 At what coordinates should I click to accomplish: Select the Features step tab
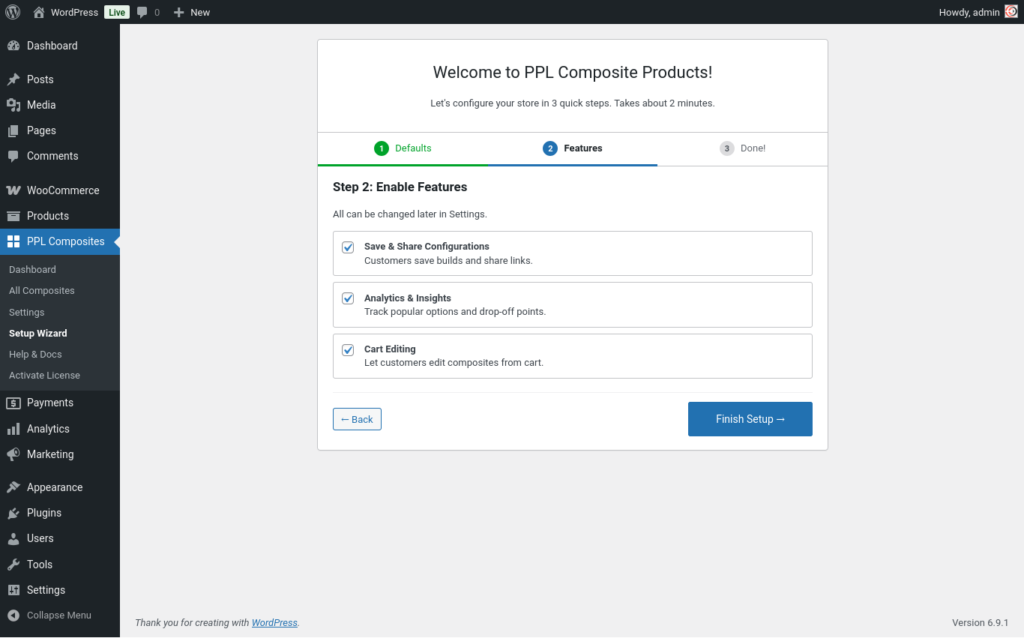573,148
